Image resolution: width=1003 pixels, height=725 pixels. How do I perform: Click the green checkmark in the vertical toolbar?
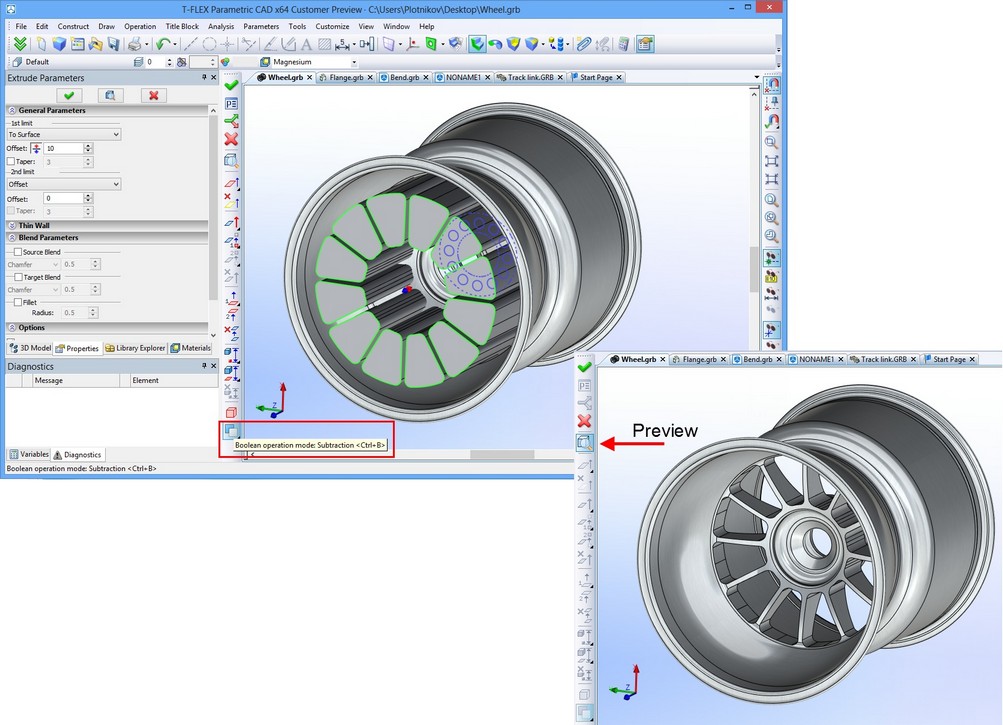pyautogui.click(x=231, y=86)
